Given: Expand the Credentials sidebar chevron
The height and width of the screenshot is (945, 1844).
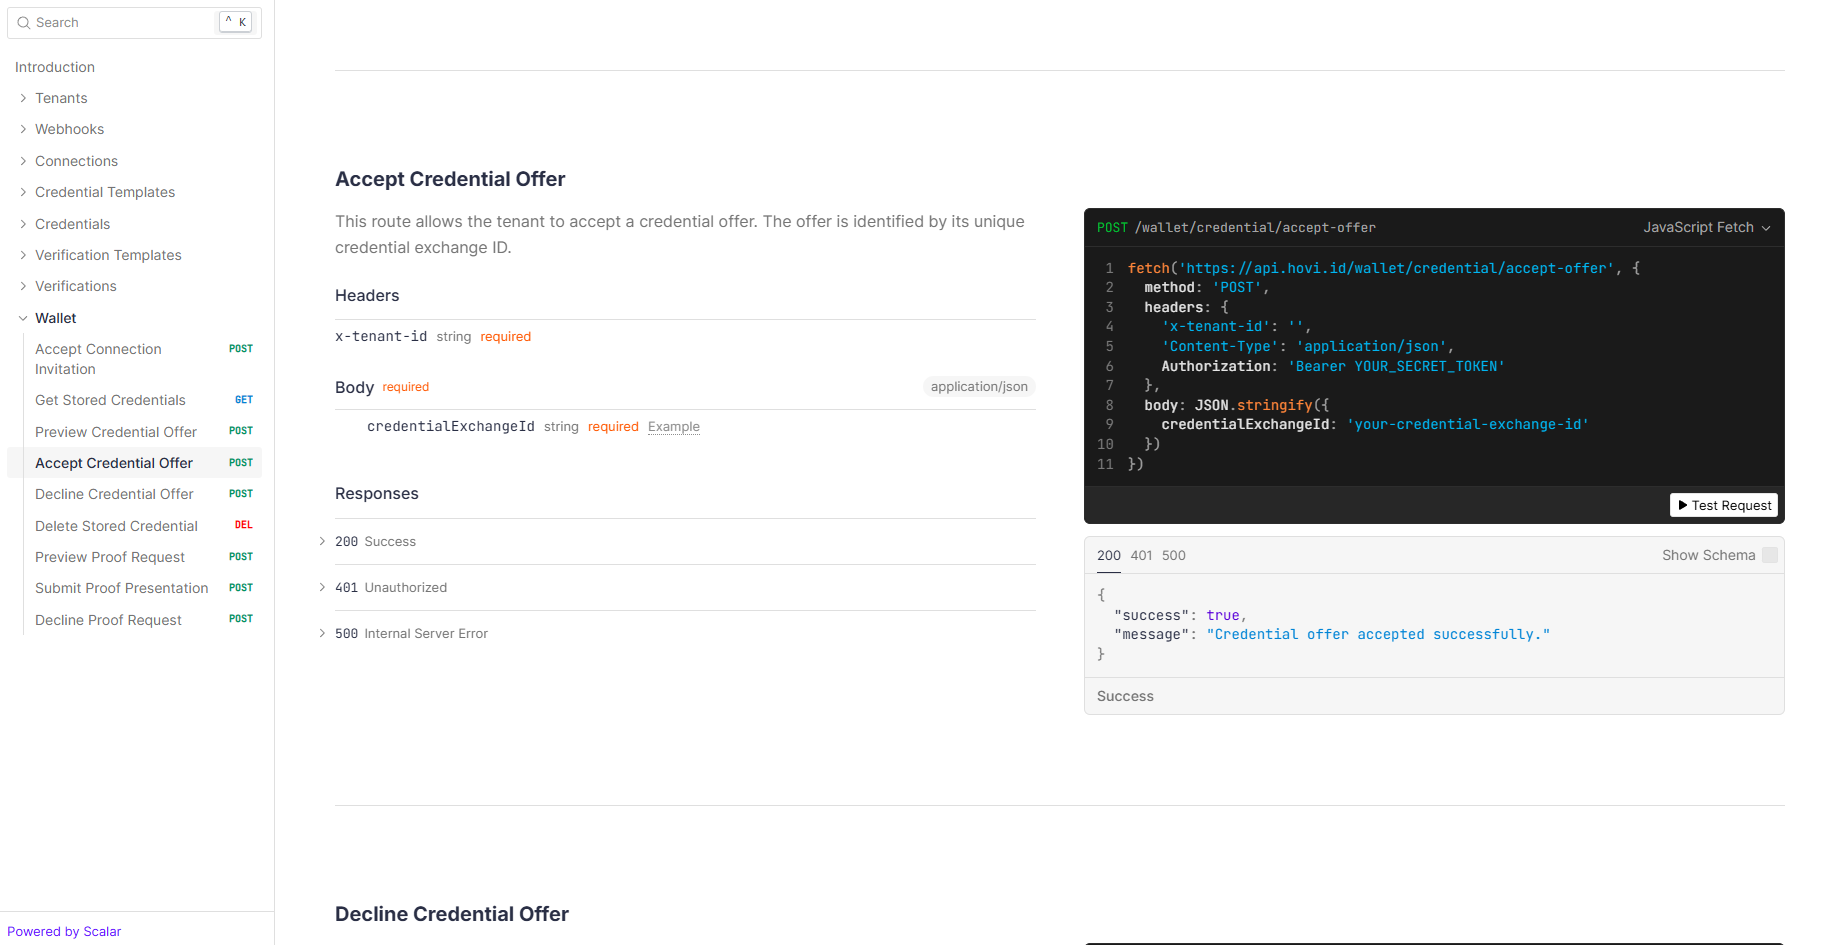Looking at the screenshot, I should coord(23,224).
